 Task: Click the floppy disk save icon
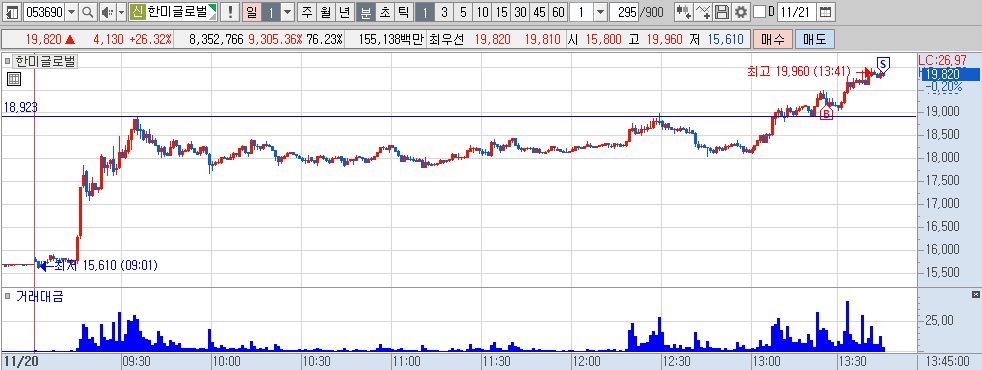722,12
